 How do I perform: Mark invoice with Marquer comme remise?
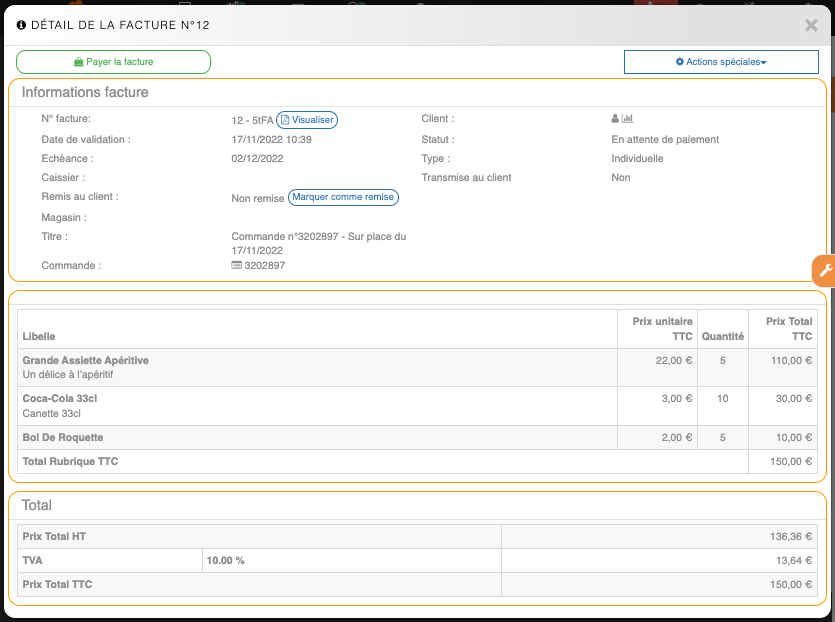point(343,198)
